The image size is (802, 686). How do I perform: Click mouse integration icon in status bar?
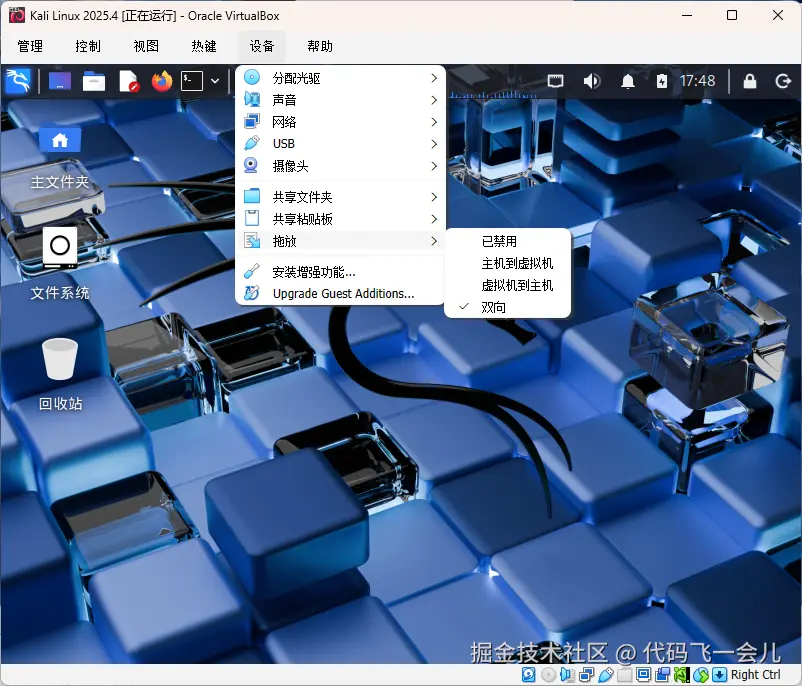pos(701,675)
